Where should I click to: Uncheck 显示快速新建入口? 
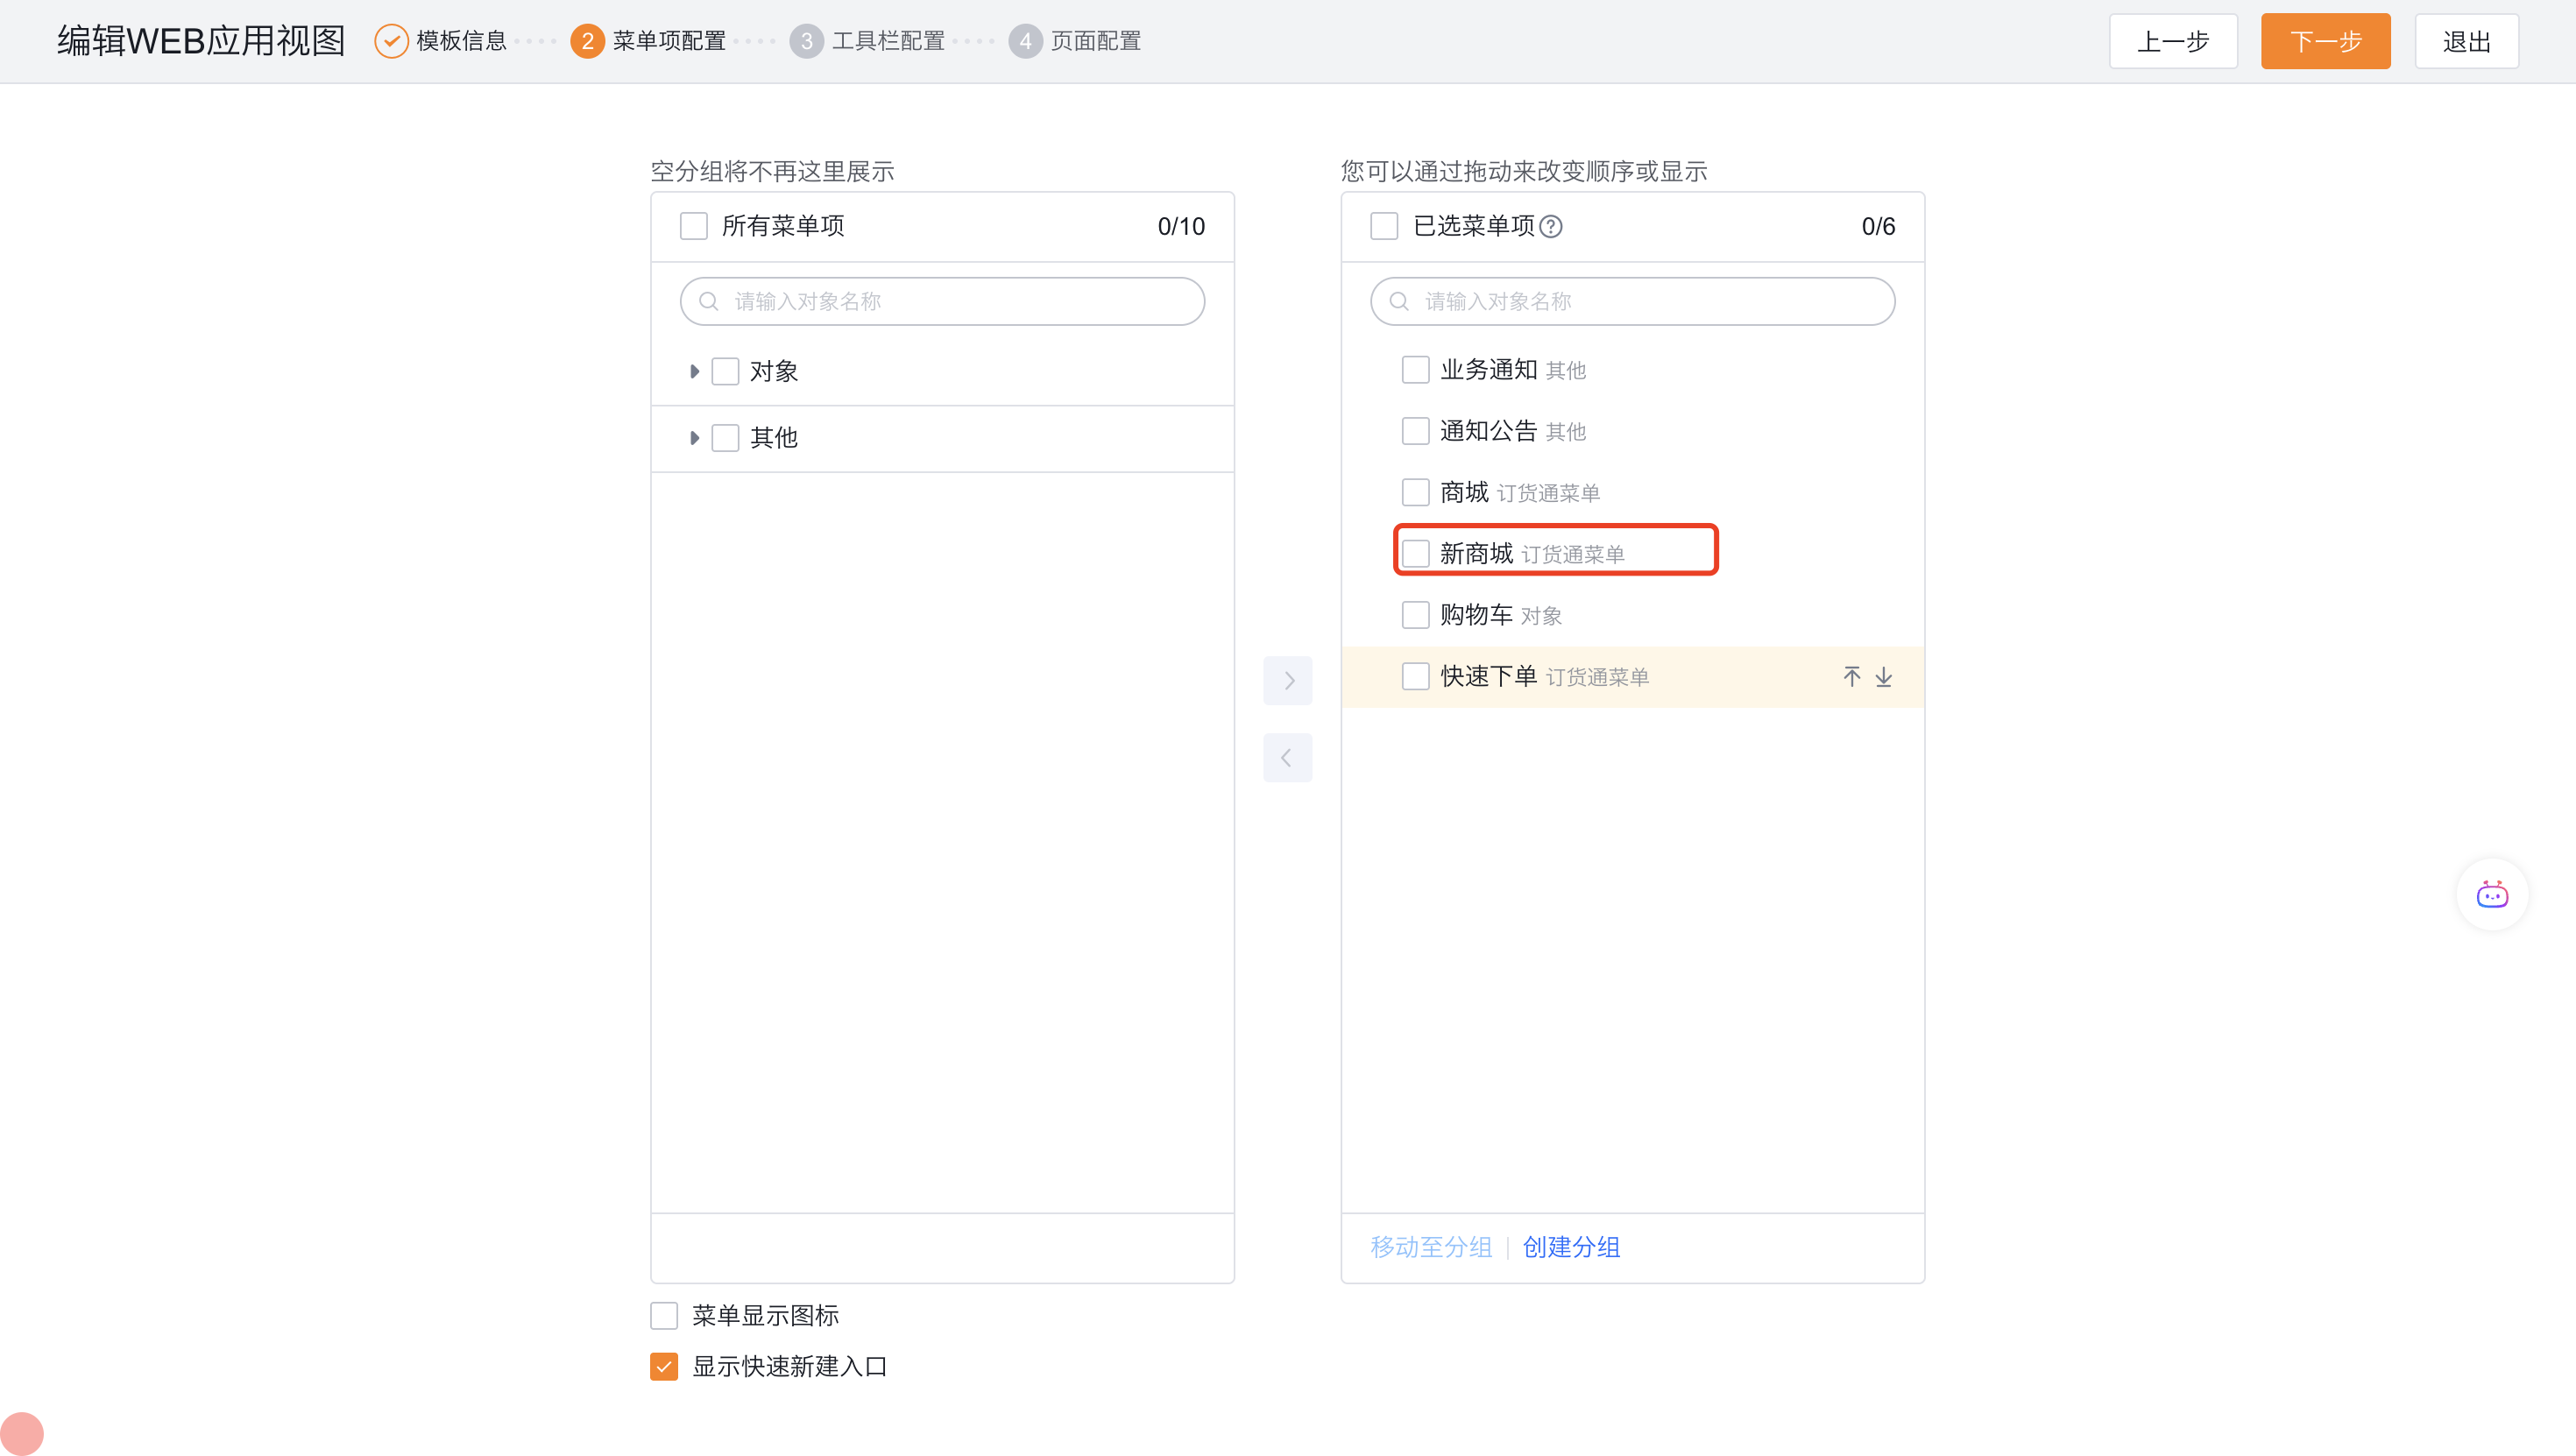pos(664,1366)
